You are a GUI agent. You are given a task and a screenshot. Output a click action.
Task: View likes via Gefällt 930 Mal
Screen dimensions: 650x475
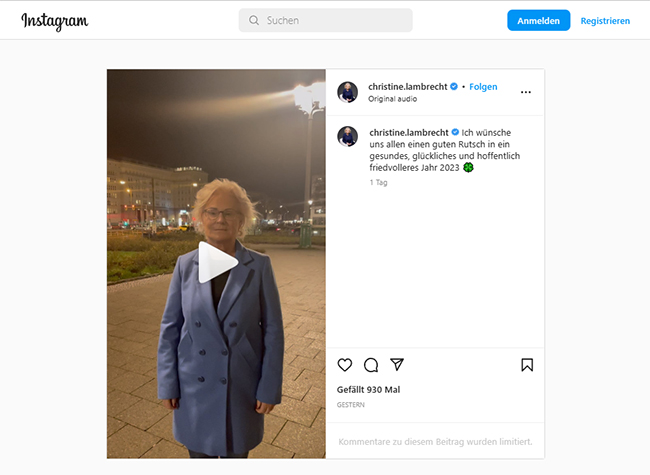pyautogui.click(x=368, y=389)
